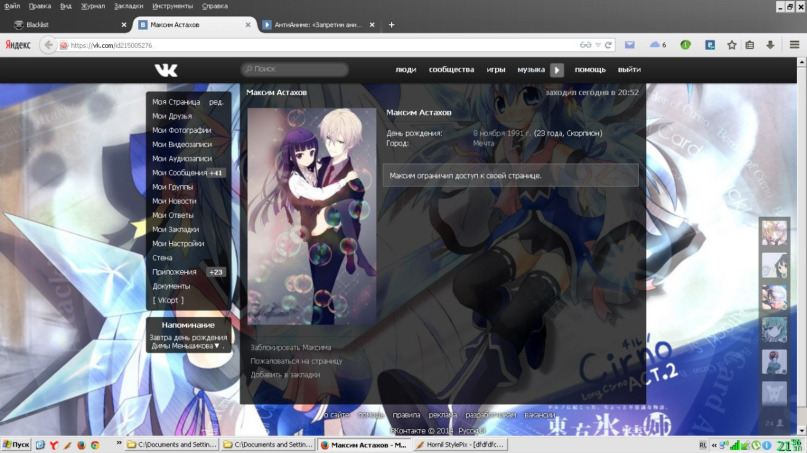Screen dimensions: 807x453
Task: Click the VK search field Поиск
Action: click(295, 69)
